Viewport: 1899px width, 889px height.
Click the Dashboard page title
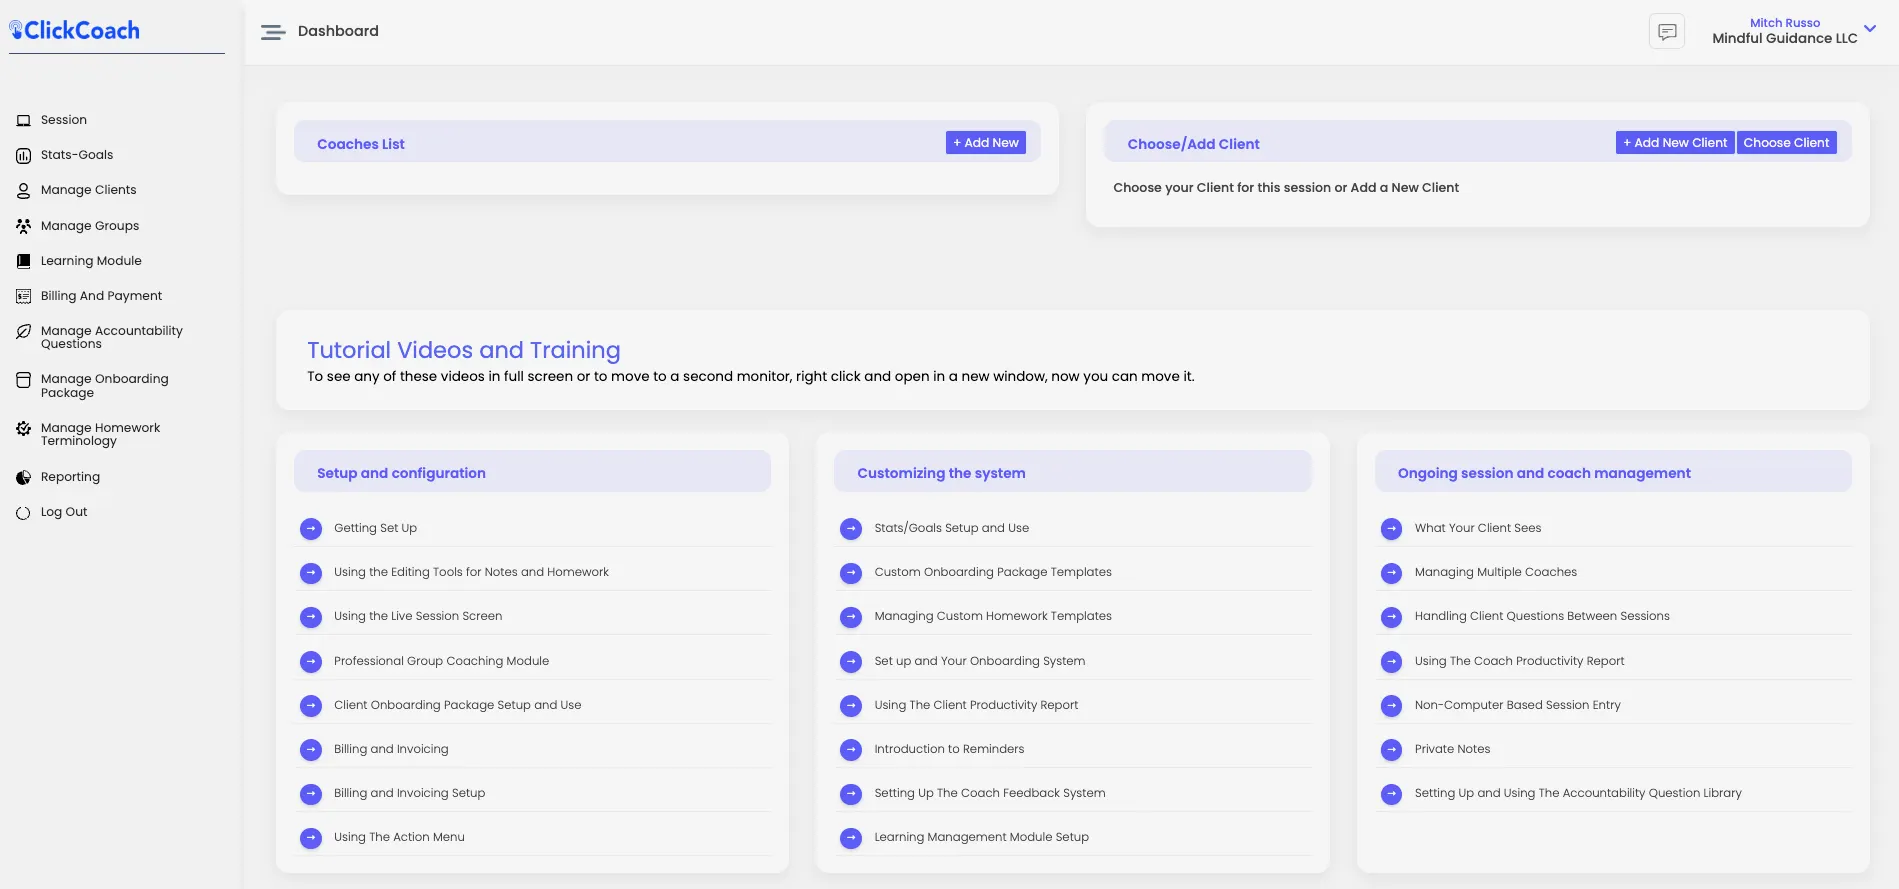pos(338,31)
